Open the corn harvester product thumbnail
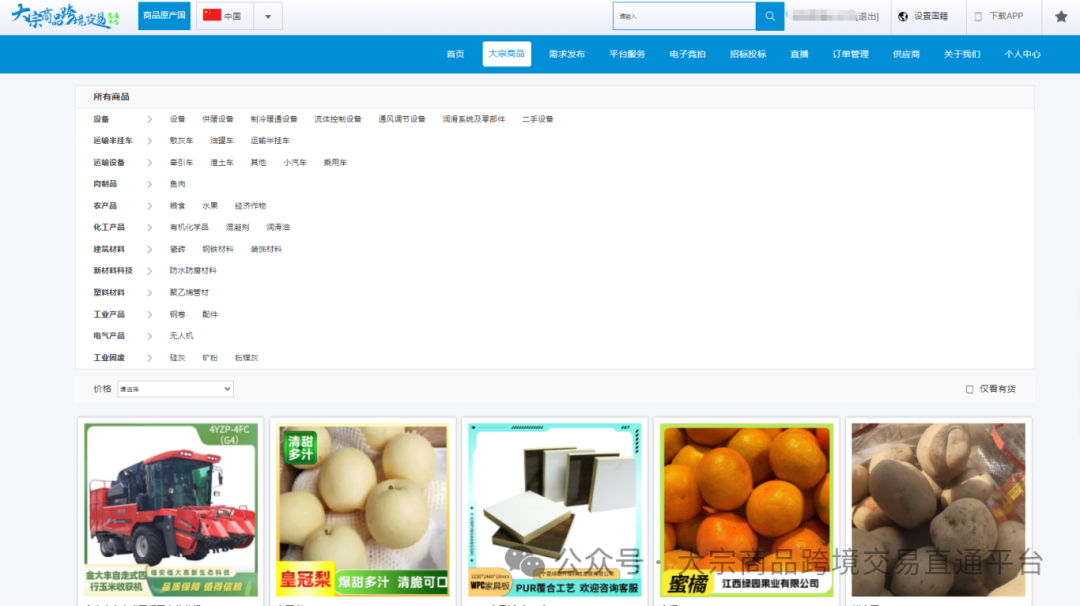 pyautogui.click(x=171, y=510)
